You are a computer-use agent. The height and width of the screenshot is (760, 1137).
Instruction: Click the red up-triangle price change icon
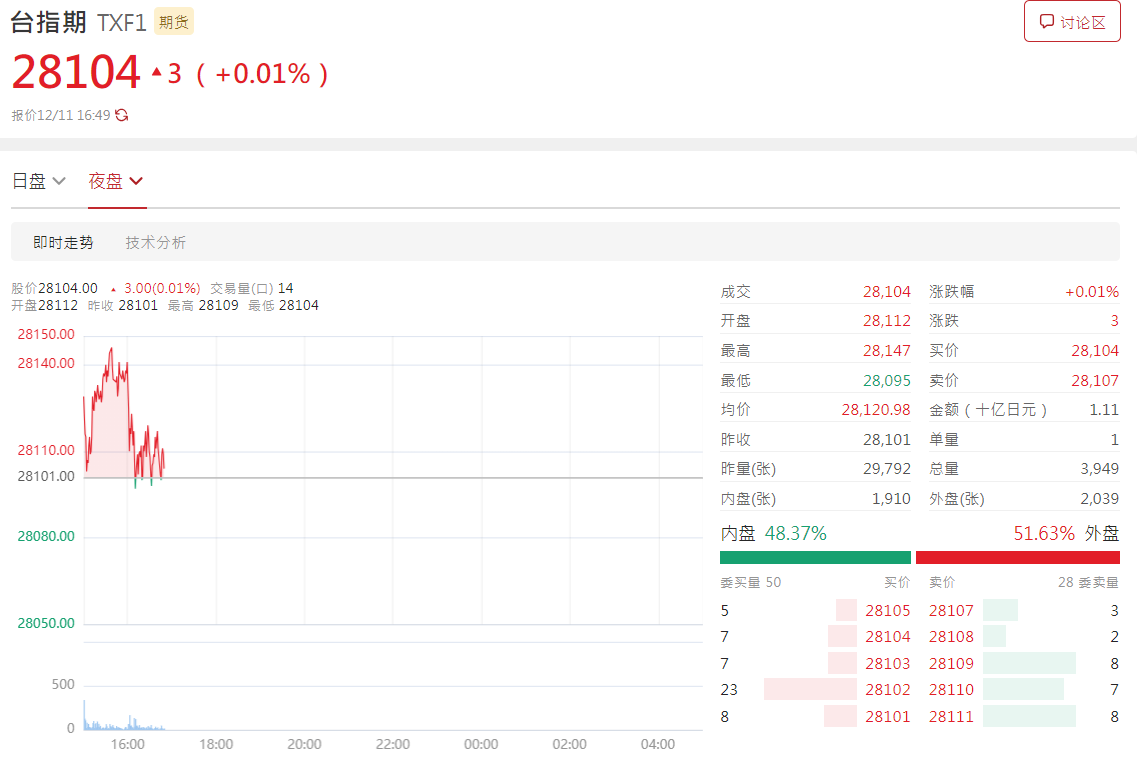coord(156,72)
